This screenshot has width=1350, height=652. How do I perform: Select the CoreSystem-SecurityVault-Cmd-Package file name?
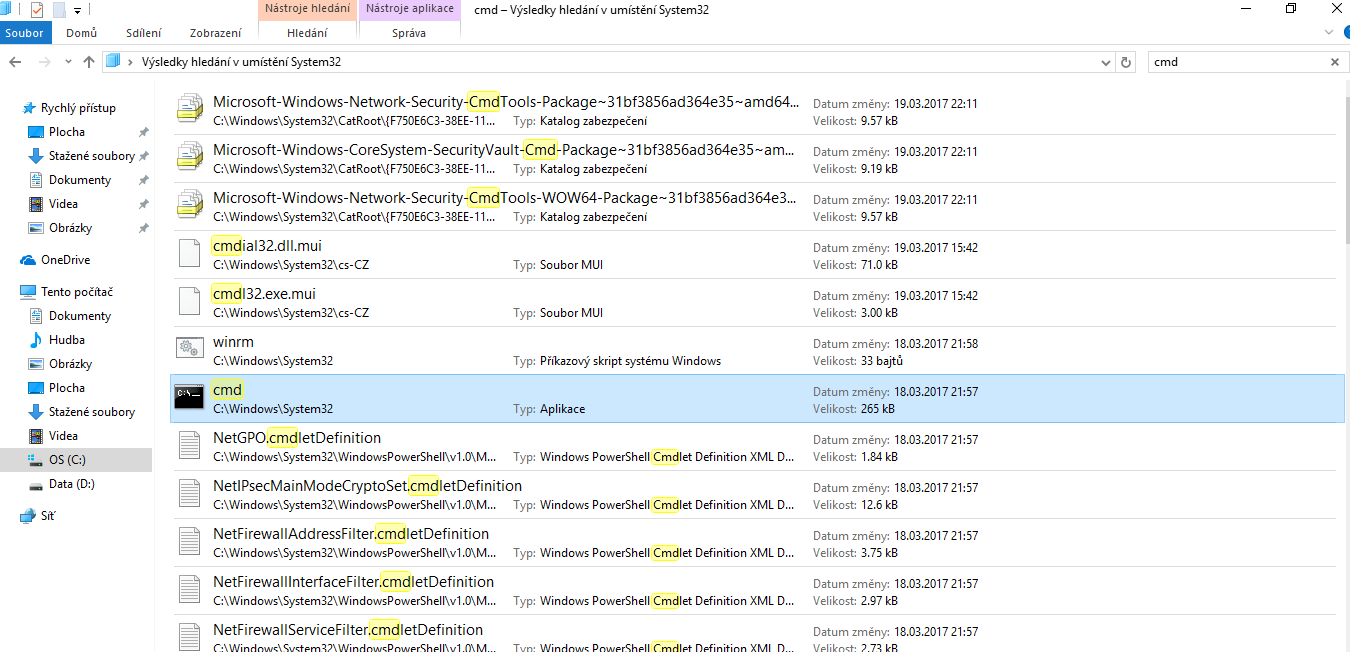pyautogui.click(x=505, y=150)
